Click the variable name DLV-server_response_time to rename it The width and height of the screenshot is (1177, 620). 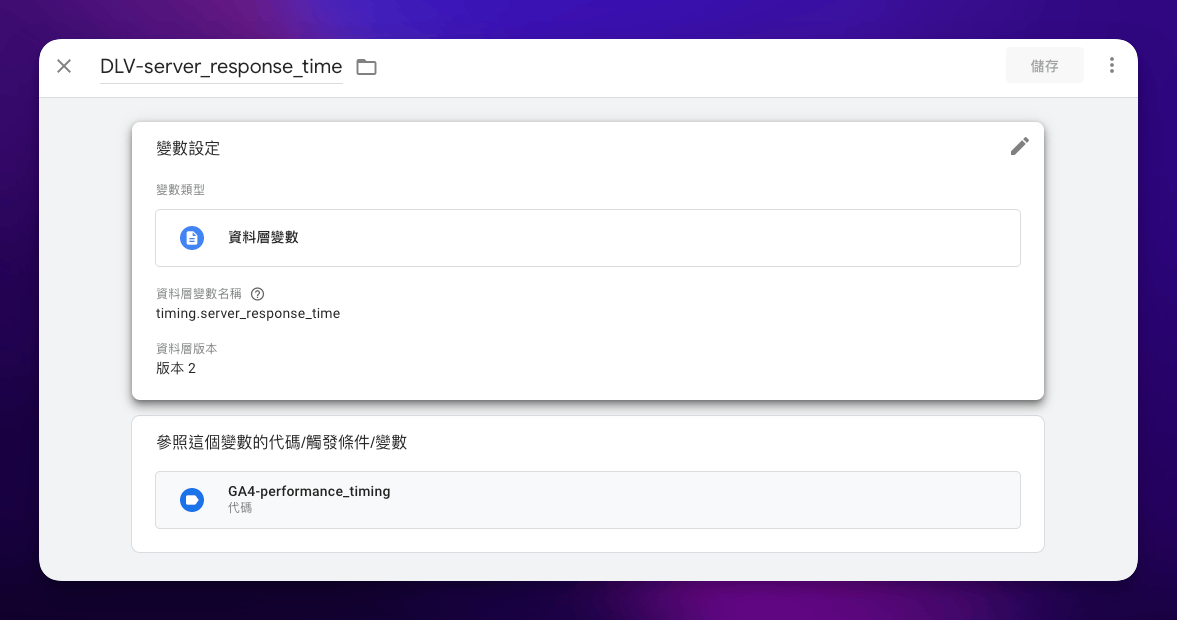[x=220, y=66]
